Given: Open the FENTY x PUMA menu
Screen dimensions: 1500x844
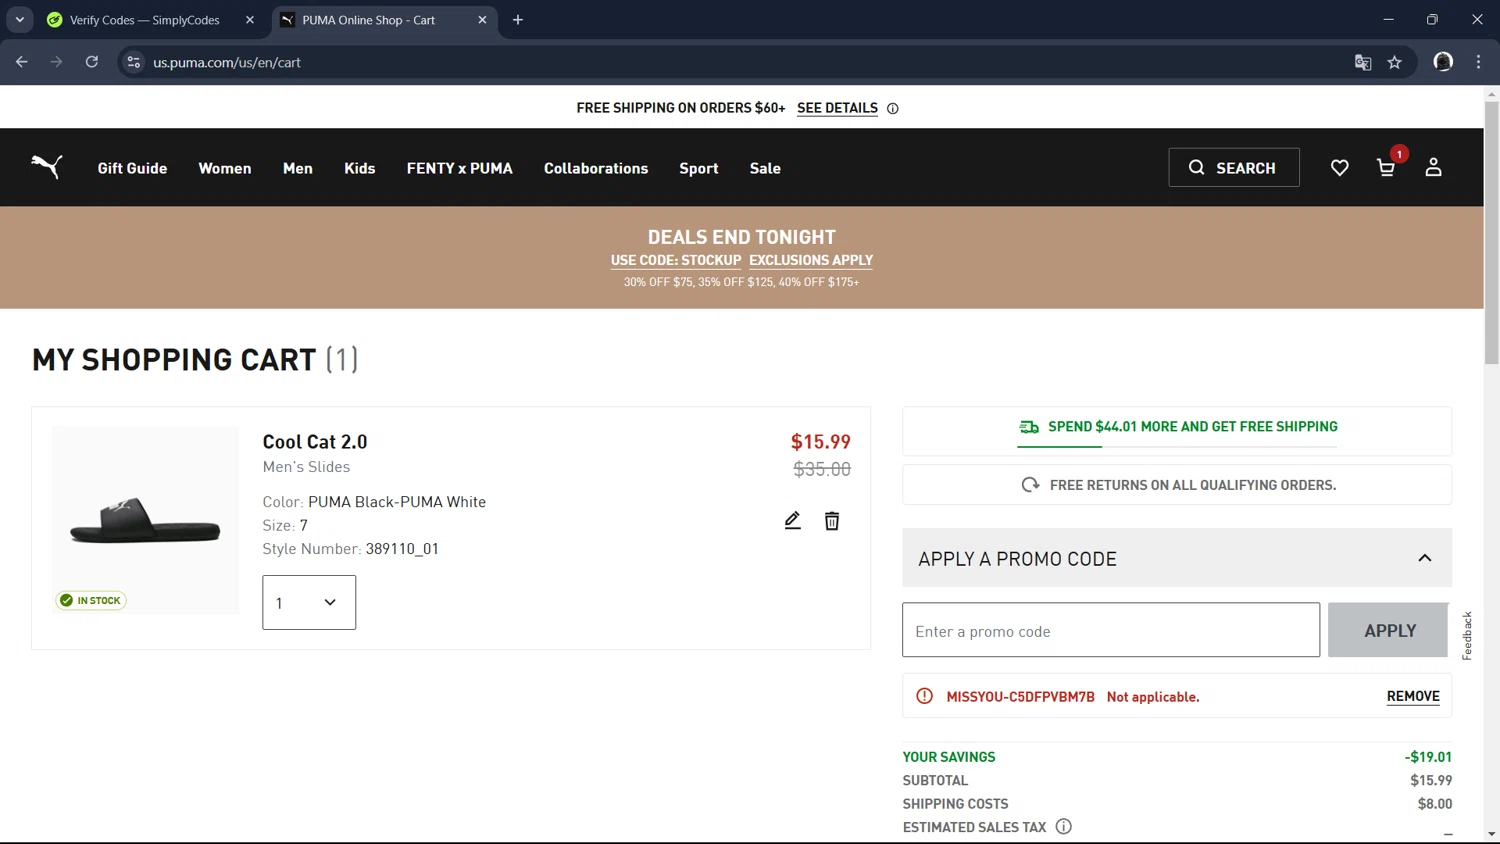Looking at the screenshot, I should [x=459, y=168].
